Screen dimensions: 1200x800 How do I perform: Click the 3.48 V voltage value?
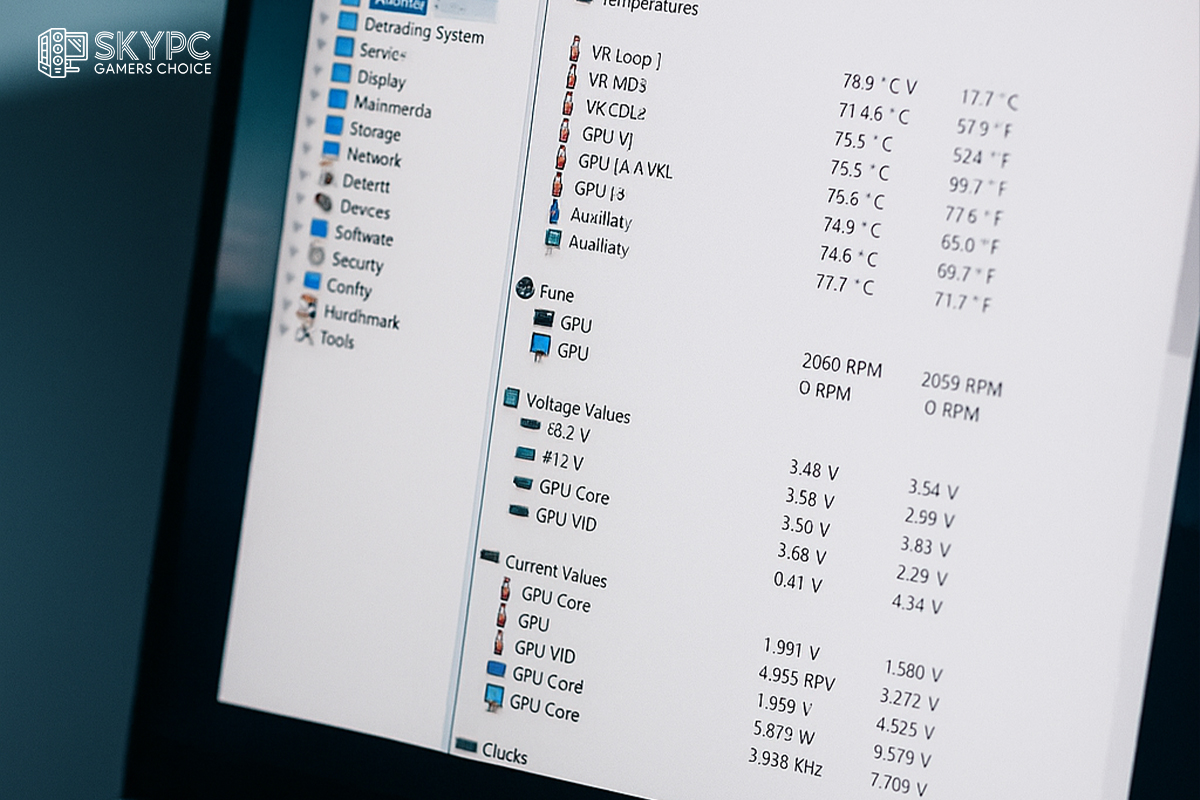813,469
